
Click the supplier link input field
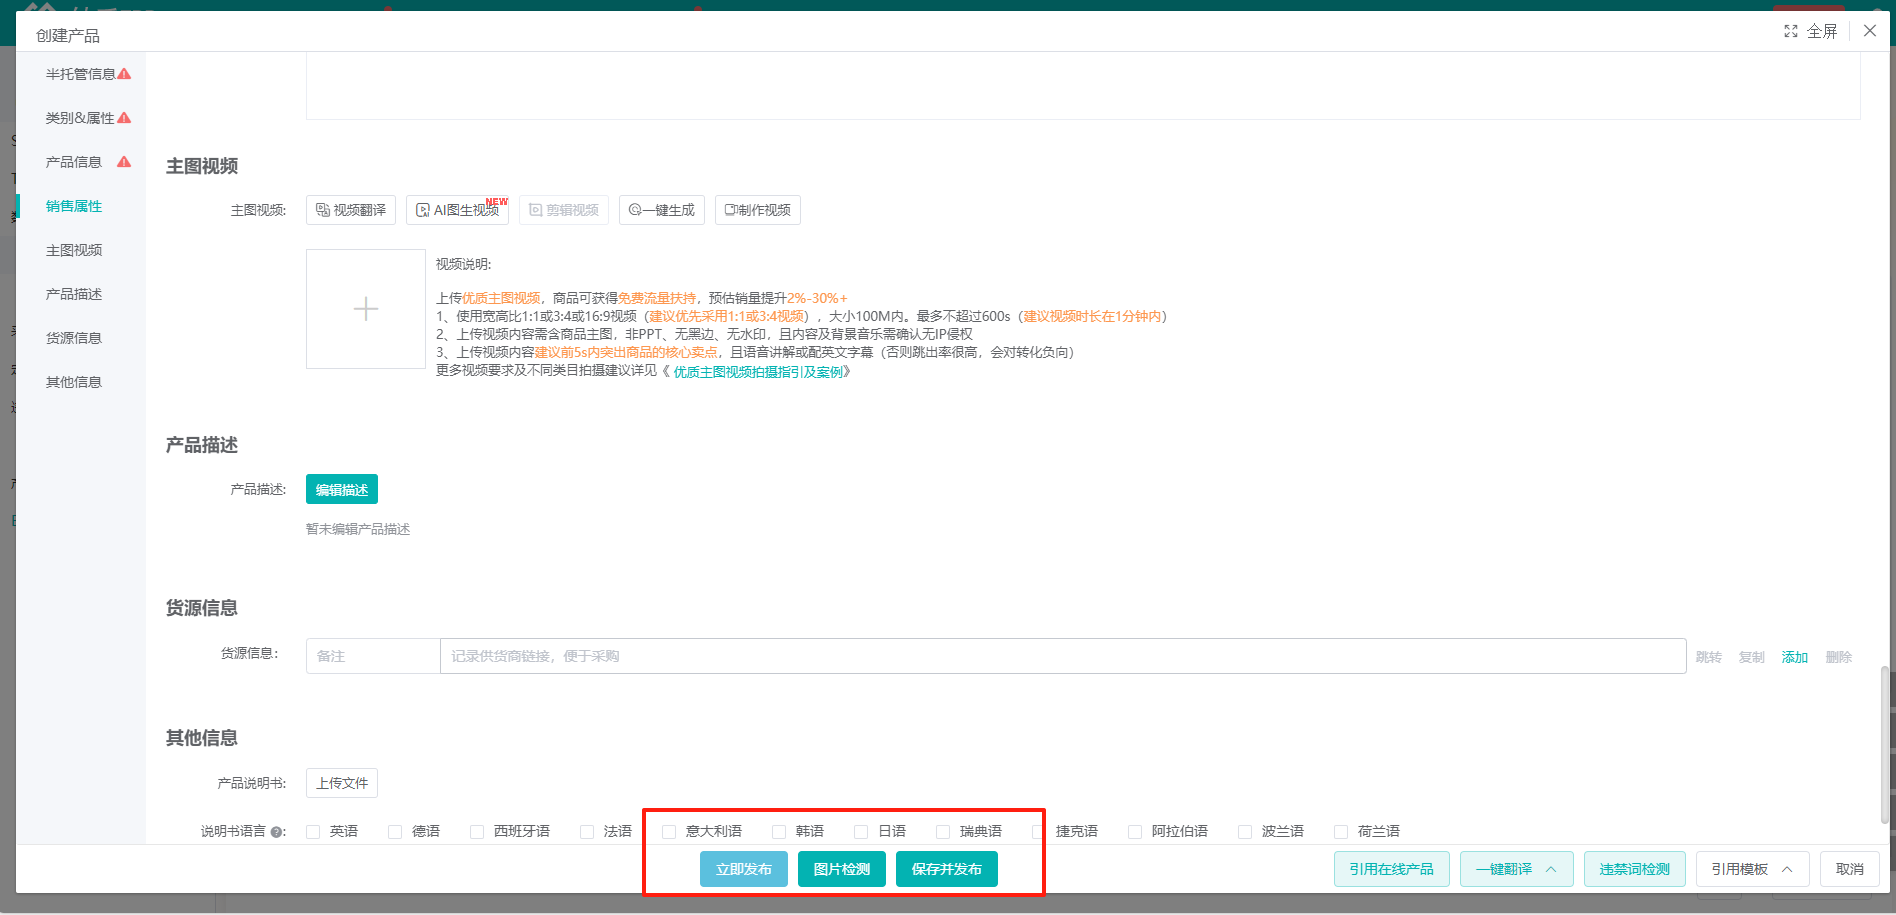tap(1062, 656)
